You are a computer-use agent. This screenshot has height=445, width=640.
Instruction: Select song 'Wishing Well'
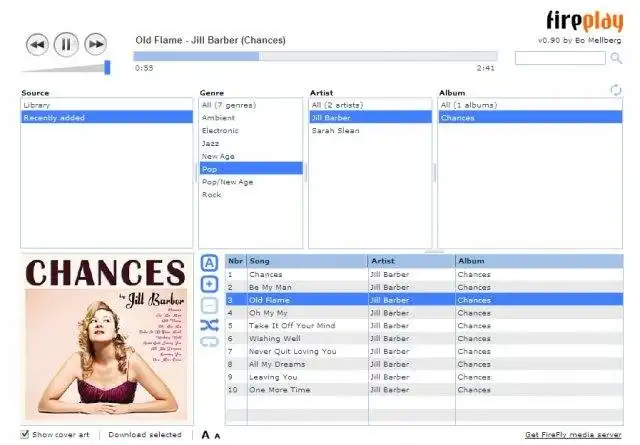pos(424,338)
